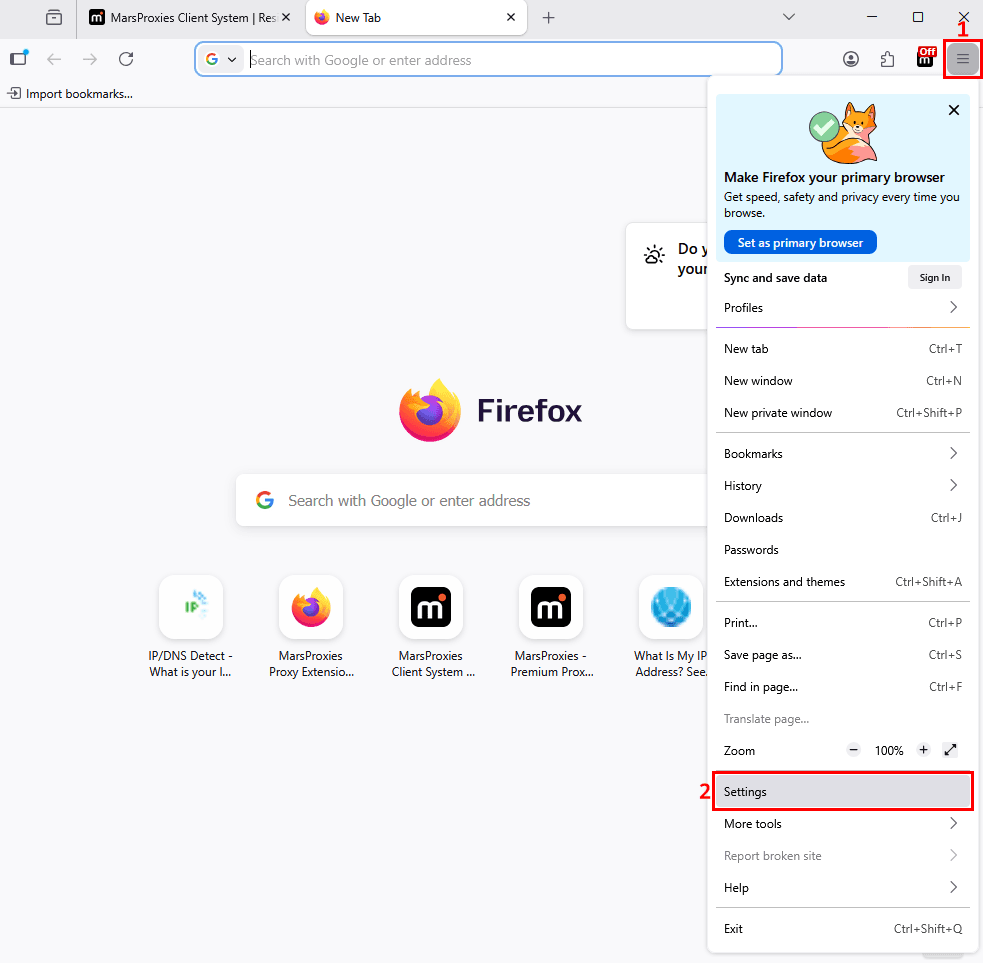
Task: Go forward with the forward arrow
Action: 90,59
